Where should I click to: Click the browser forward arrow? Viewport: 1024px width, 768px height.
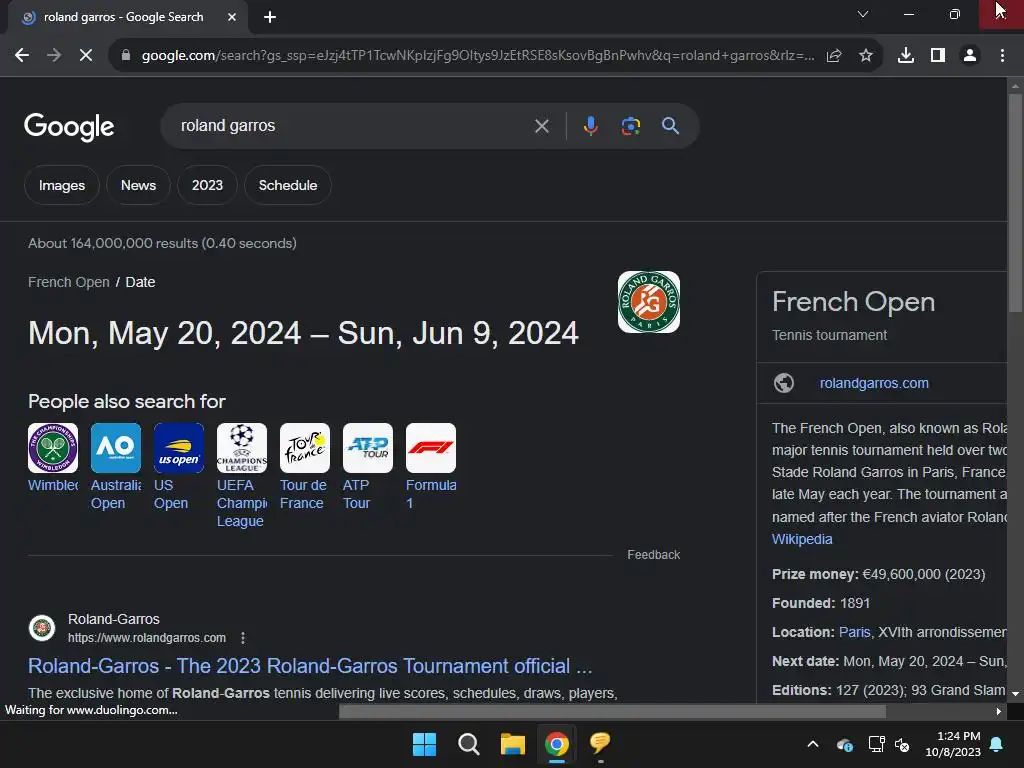click(x=54, y=56)
